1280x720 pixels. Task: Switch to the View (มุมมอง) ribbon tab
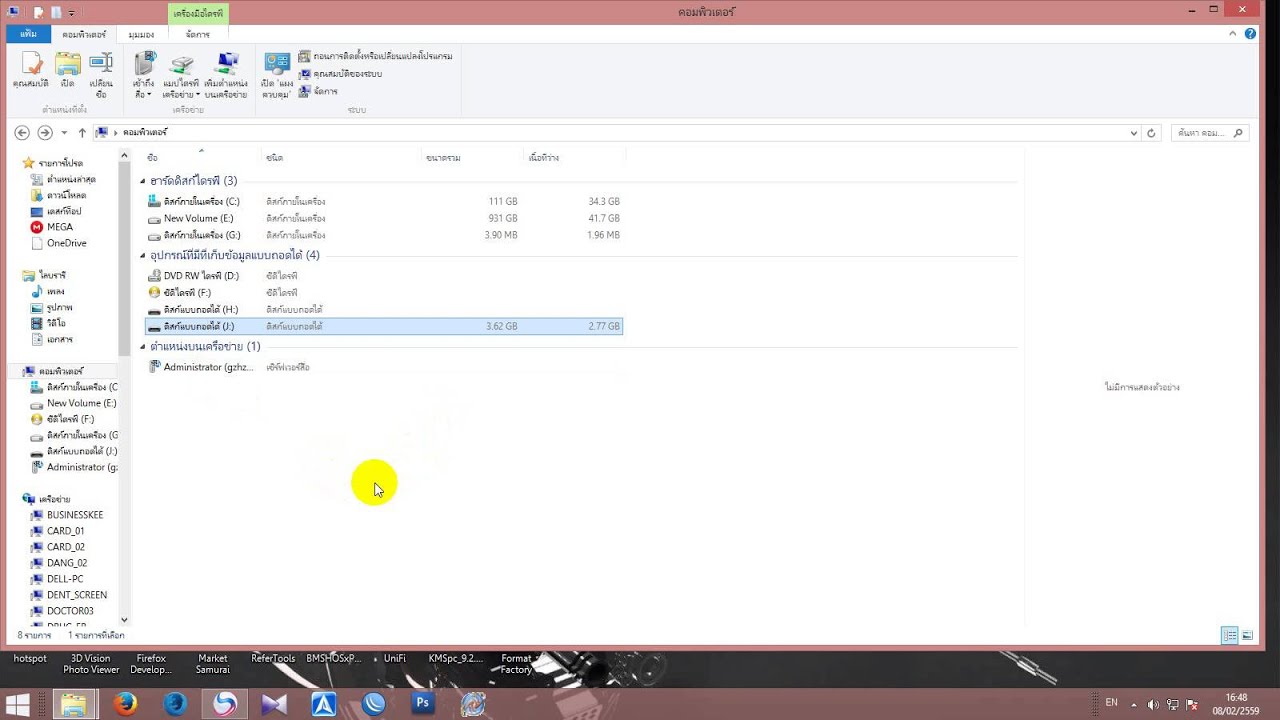141,34
